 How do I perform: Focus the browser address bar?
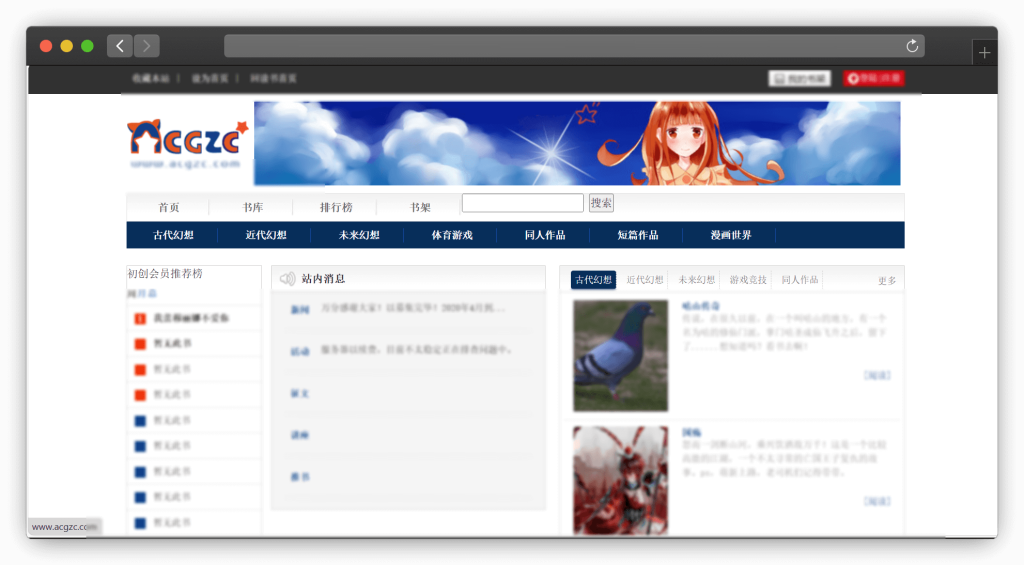click(573, 46)
